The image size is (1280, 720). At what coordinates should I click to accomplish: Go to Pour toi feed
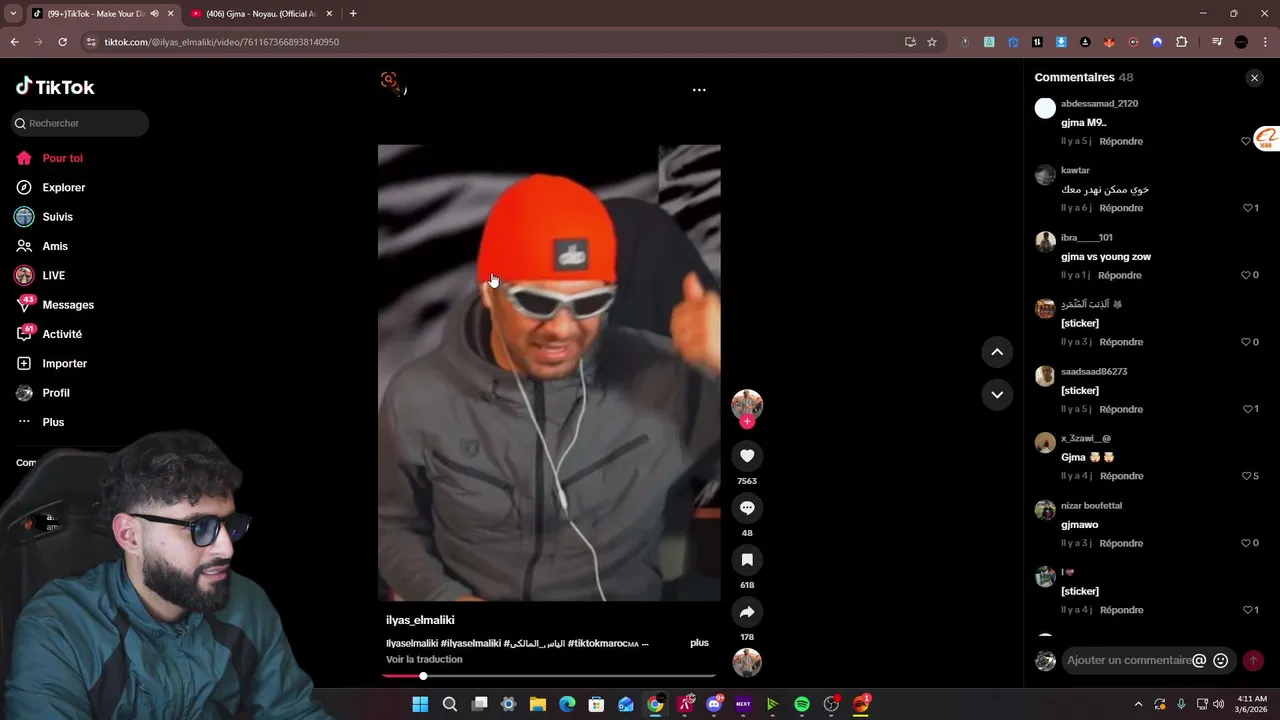62,158
